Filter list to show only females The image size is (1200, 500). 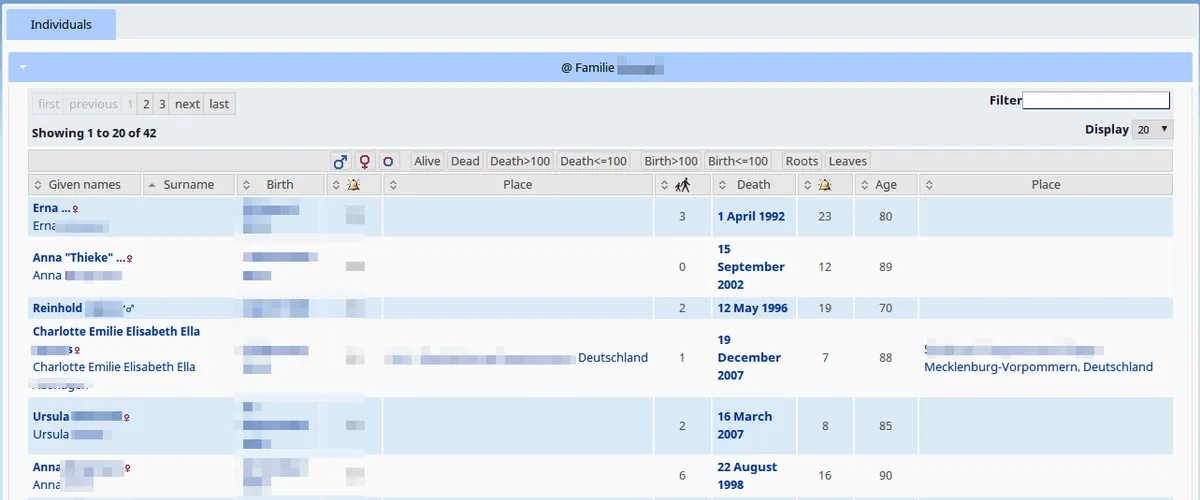[x=365, y=161]
